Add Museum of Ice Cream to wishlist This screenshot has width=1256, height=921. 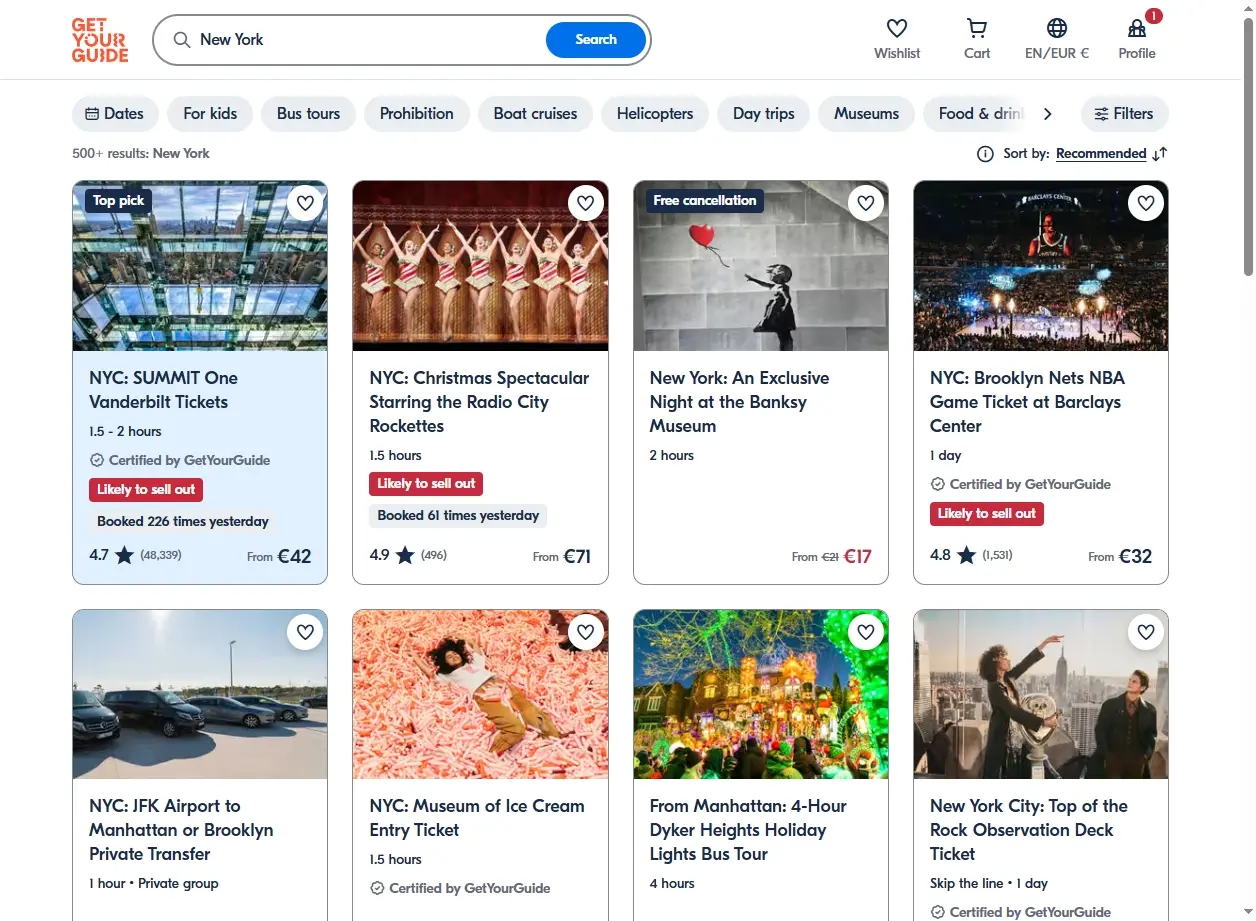click(x=586, y=632)
